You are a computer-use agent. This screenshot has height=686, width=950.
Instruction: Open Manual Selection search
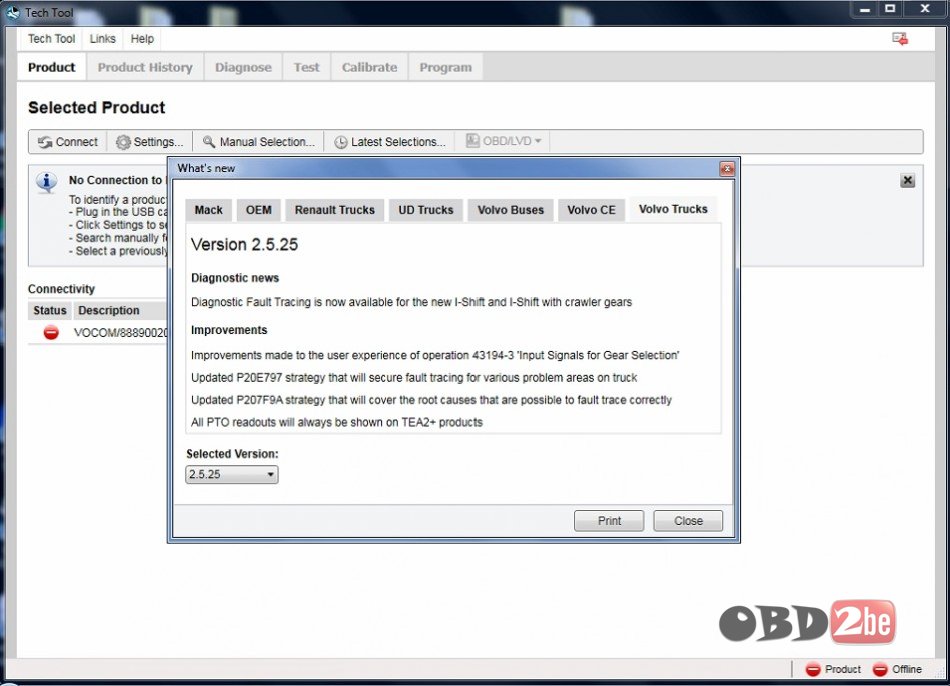click(259, 142)
